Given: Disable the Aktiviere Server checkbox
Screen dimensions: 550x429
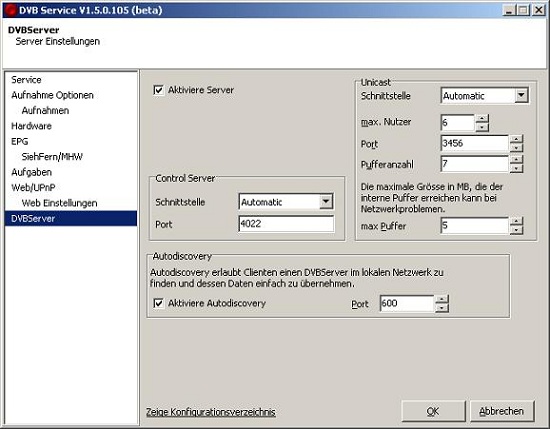Looking at the screenshot, I should (159, 90).
